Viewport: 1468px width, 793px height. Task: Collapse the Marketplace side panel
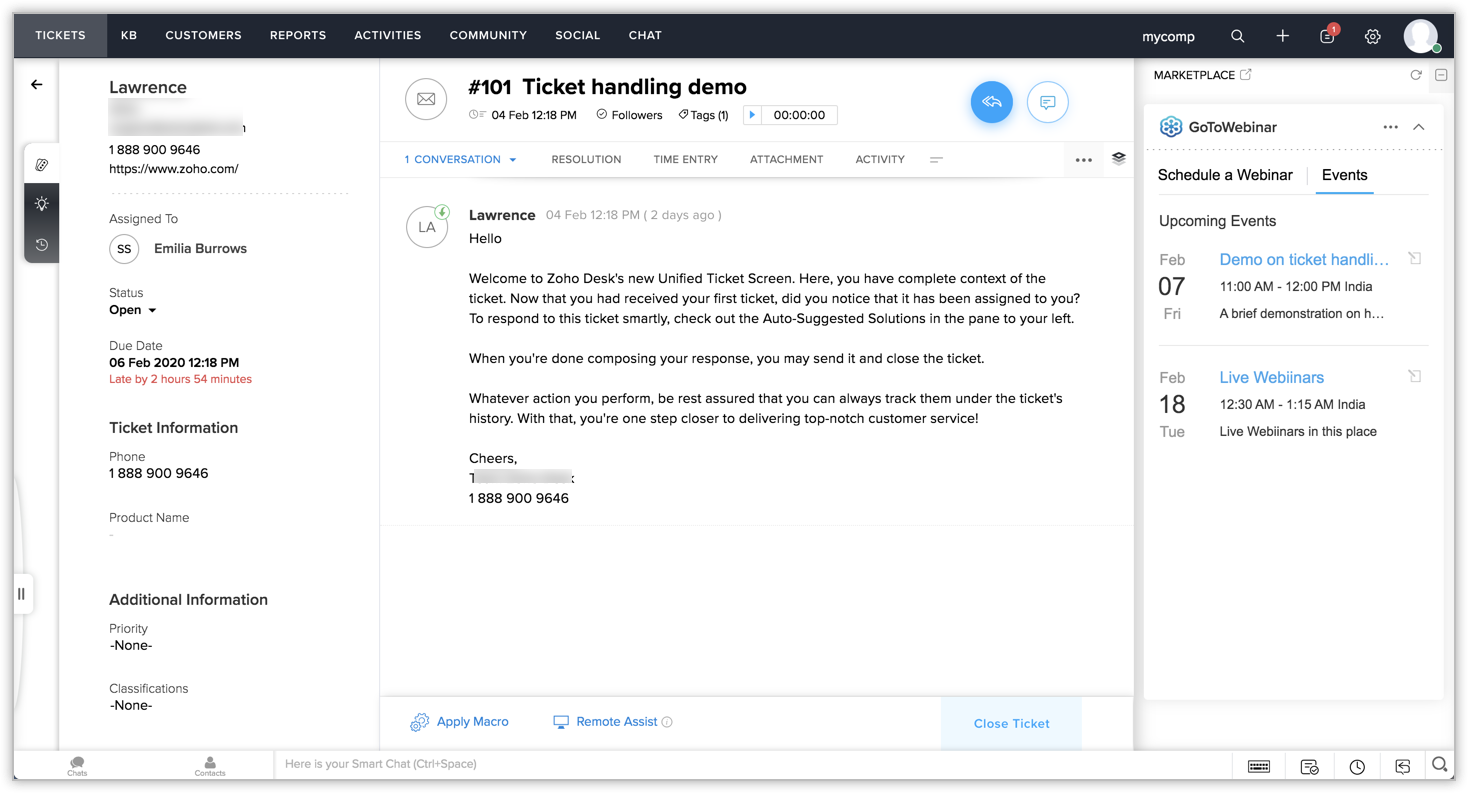pos(1441,75)
